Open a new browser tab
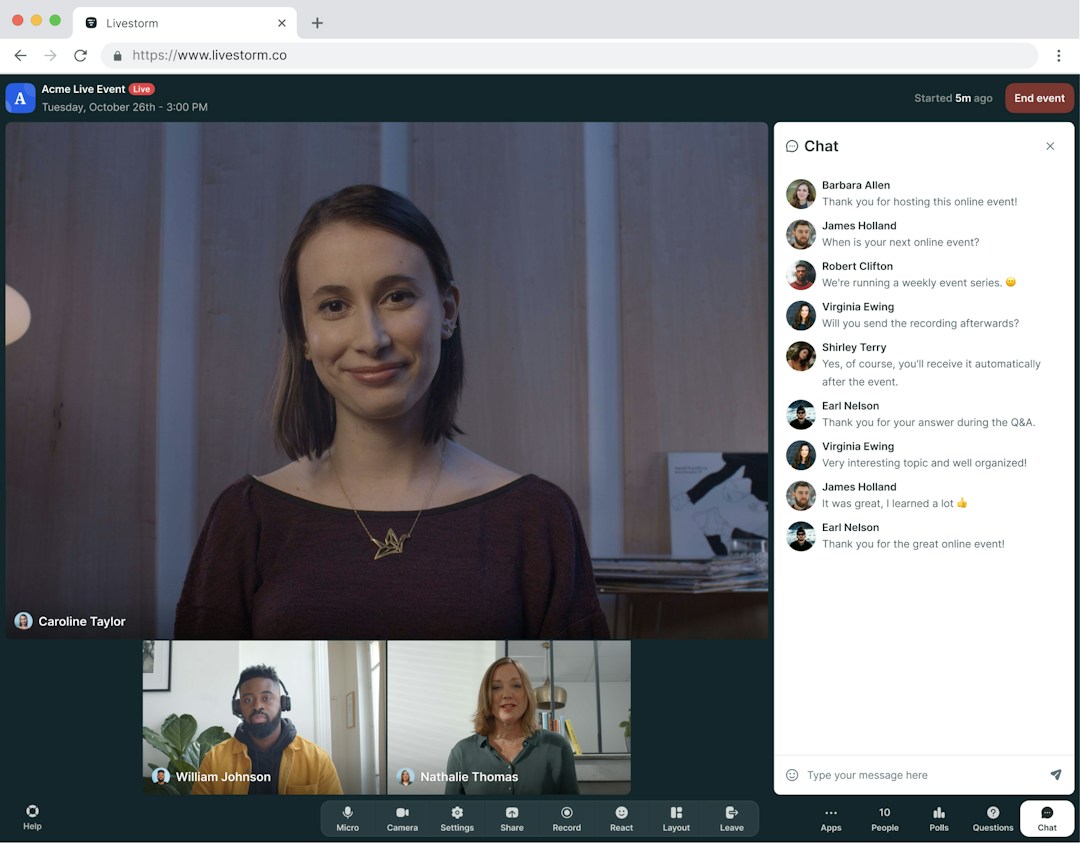Viewport: 1080px width, 844px height. click(x=317, y=23)
